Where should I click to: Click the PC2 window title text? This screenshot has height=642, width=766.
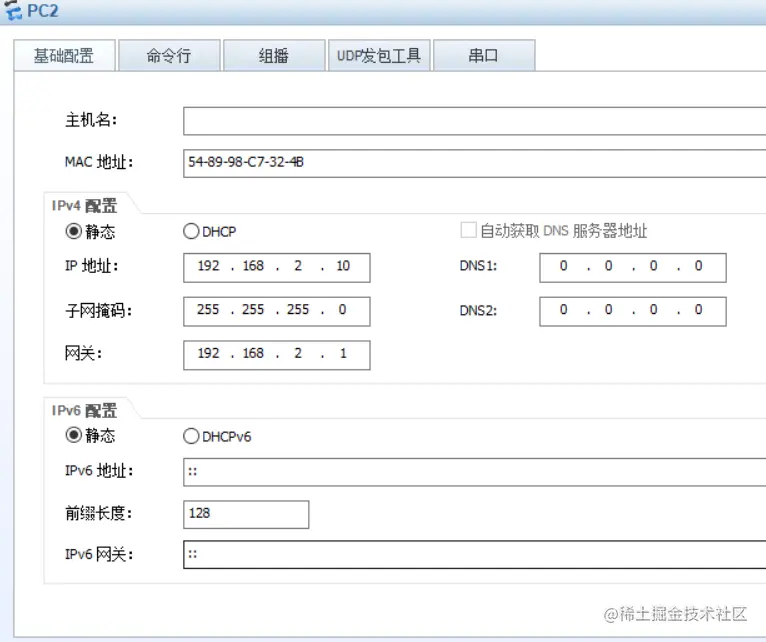(x=43, y=11)
